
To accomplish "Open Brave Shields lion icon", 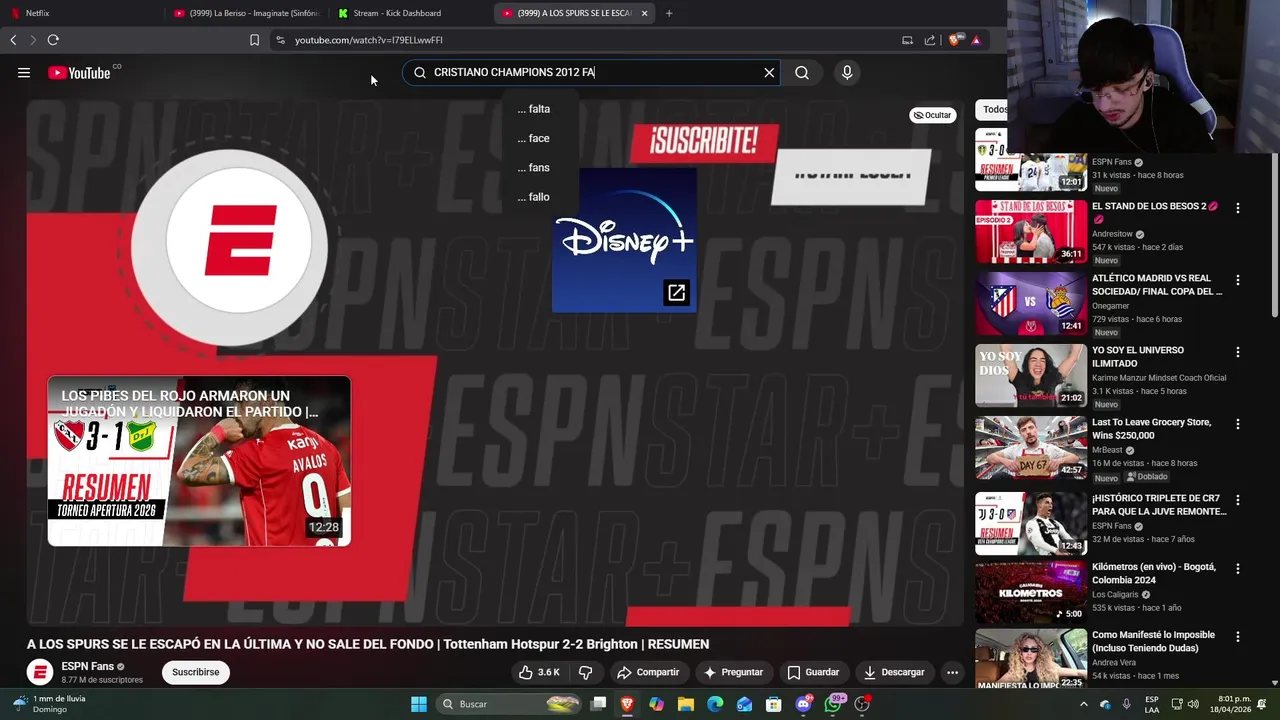I will coord(955,40).
